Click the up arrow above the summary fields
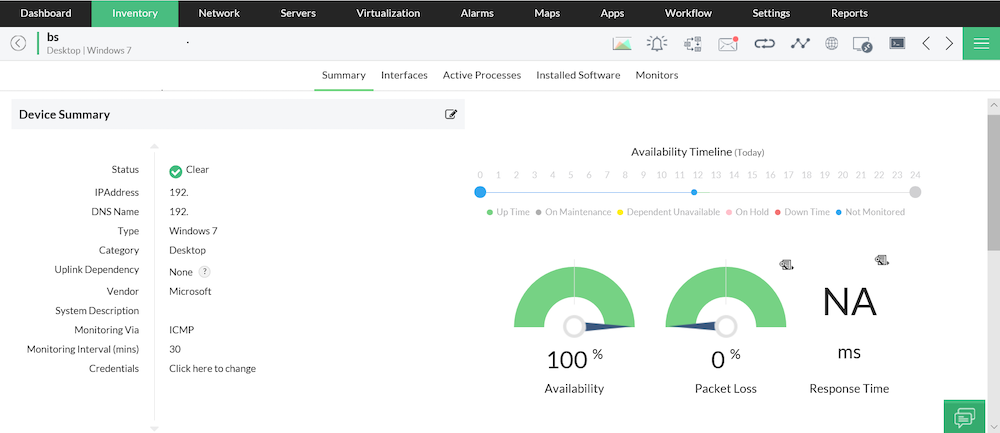 (154, 147)
